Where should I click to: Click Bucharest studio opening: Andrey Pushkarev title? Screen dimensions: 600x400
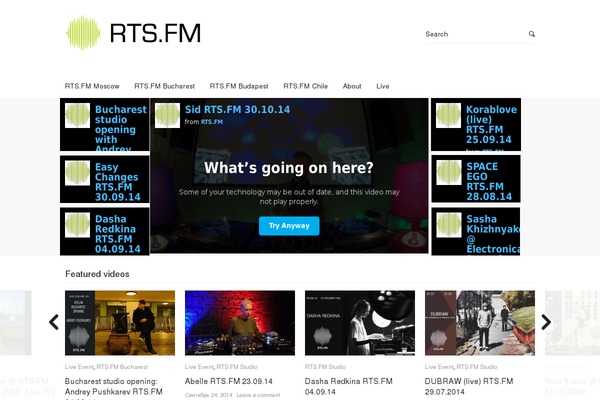coord(114,387)
